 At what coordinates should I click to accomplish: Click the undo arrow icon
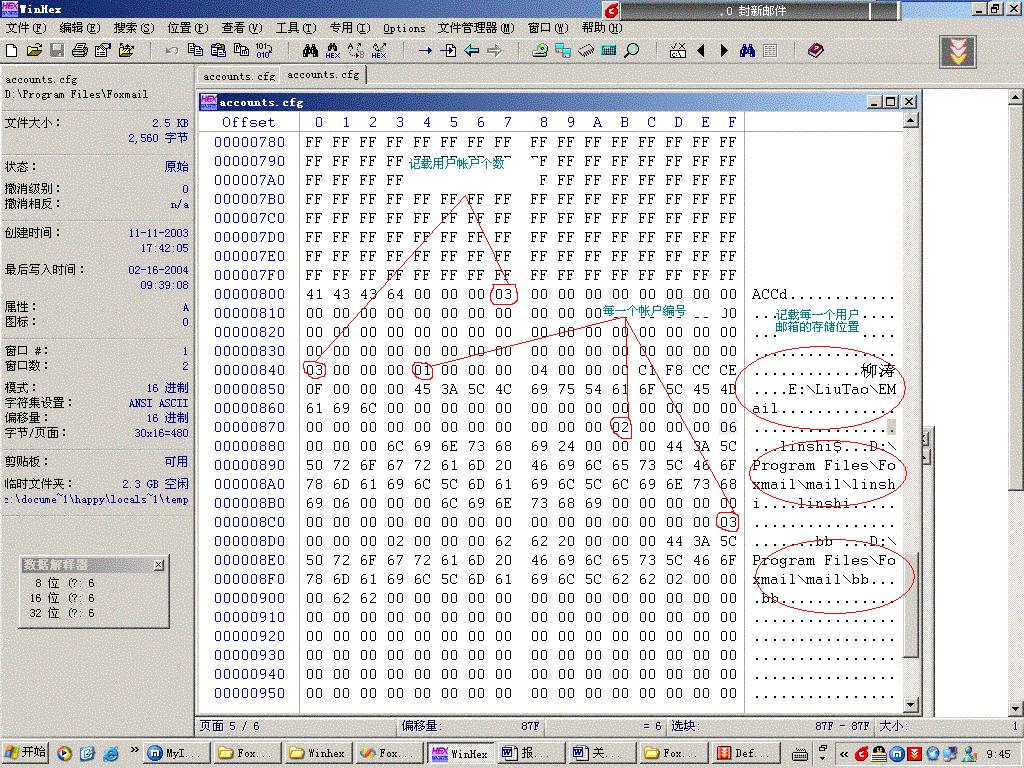(x=172, y=50)
